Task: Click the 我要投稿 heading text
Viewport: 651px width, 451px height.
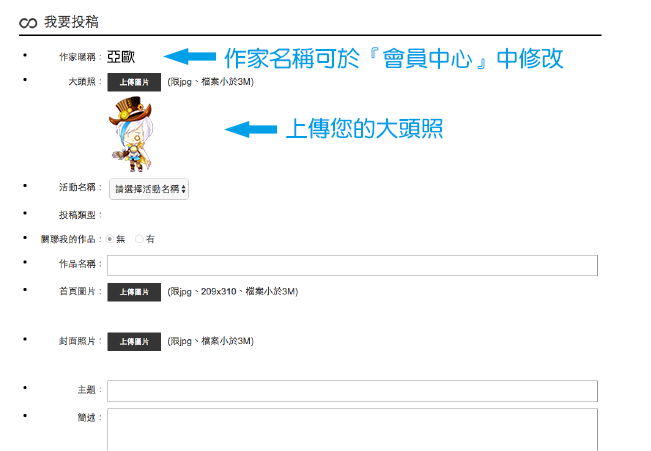Action: point(71,22)
